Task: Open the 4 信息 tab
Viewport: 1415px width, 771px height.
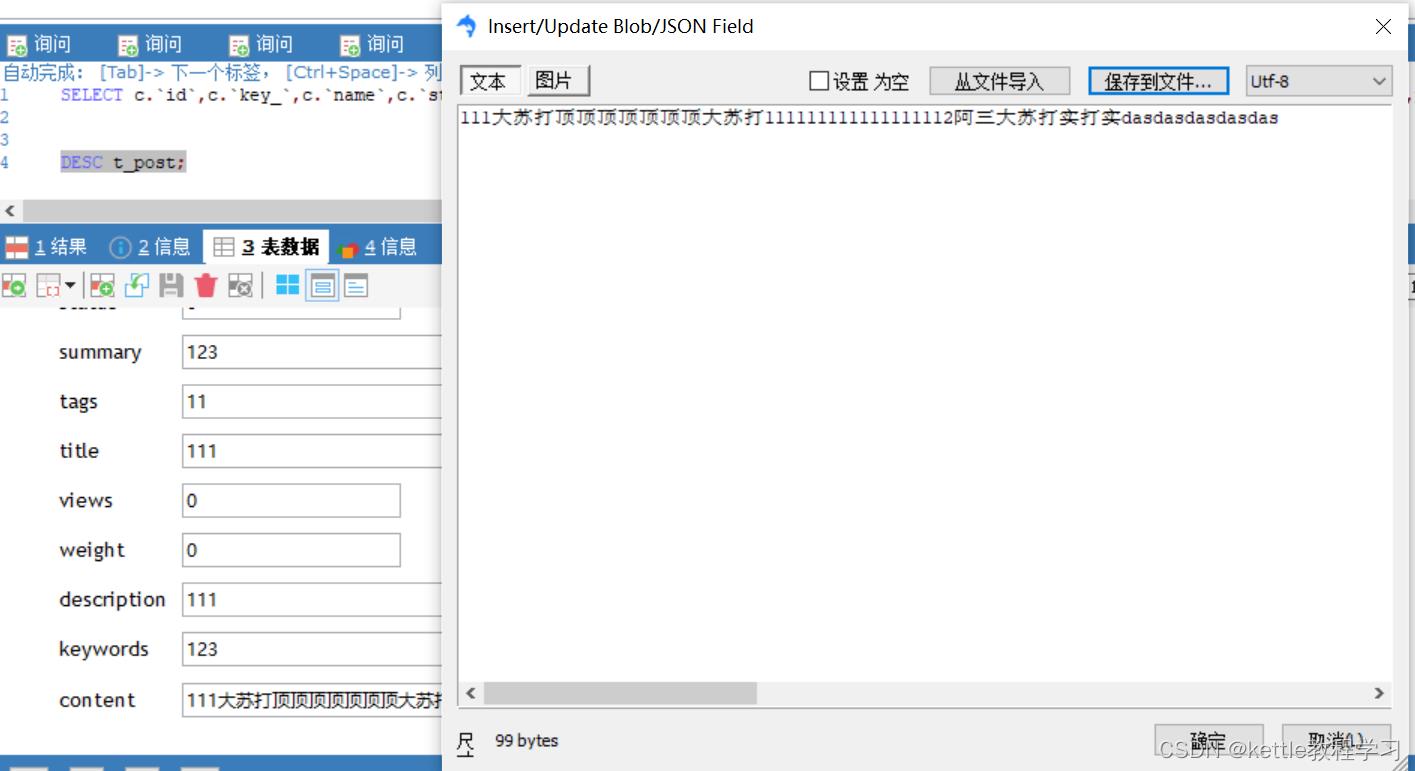Action: [377, 247]
